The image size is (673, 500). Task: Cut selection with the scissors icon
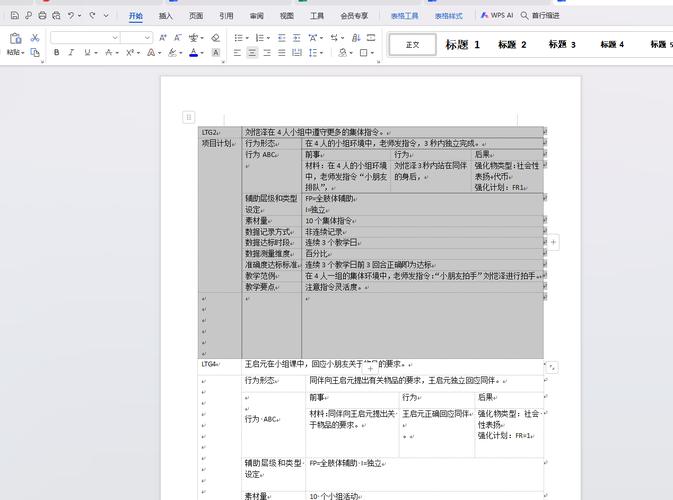(x=35, y=38)
